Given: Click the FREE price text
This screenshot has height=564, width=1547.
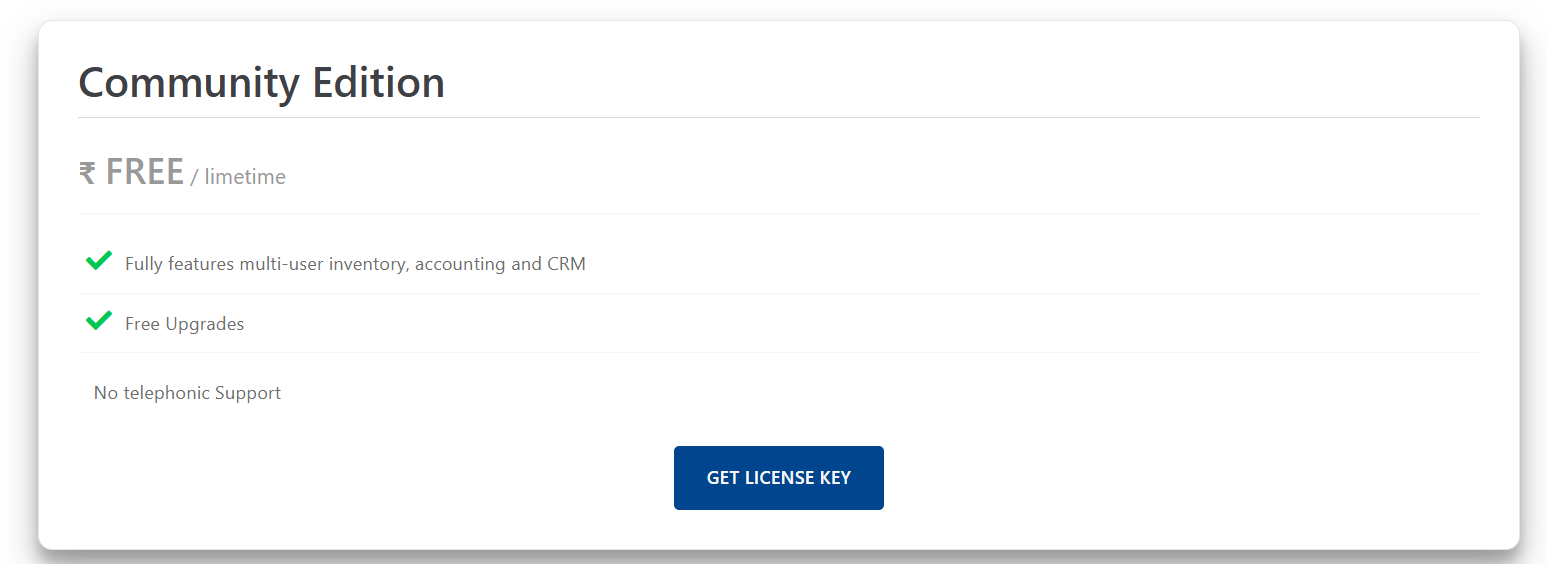Looking at the screenshot, I should coord(145,172).
